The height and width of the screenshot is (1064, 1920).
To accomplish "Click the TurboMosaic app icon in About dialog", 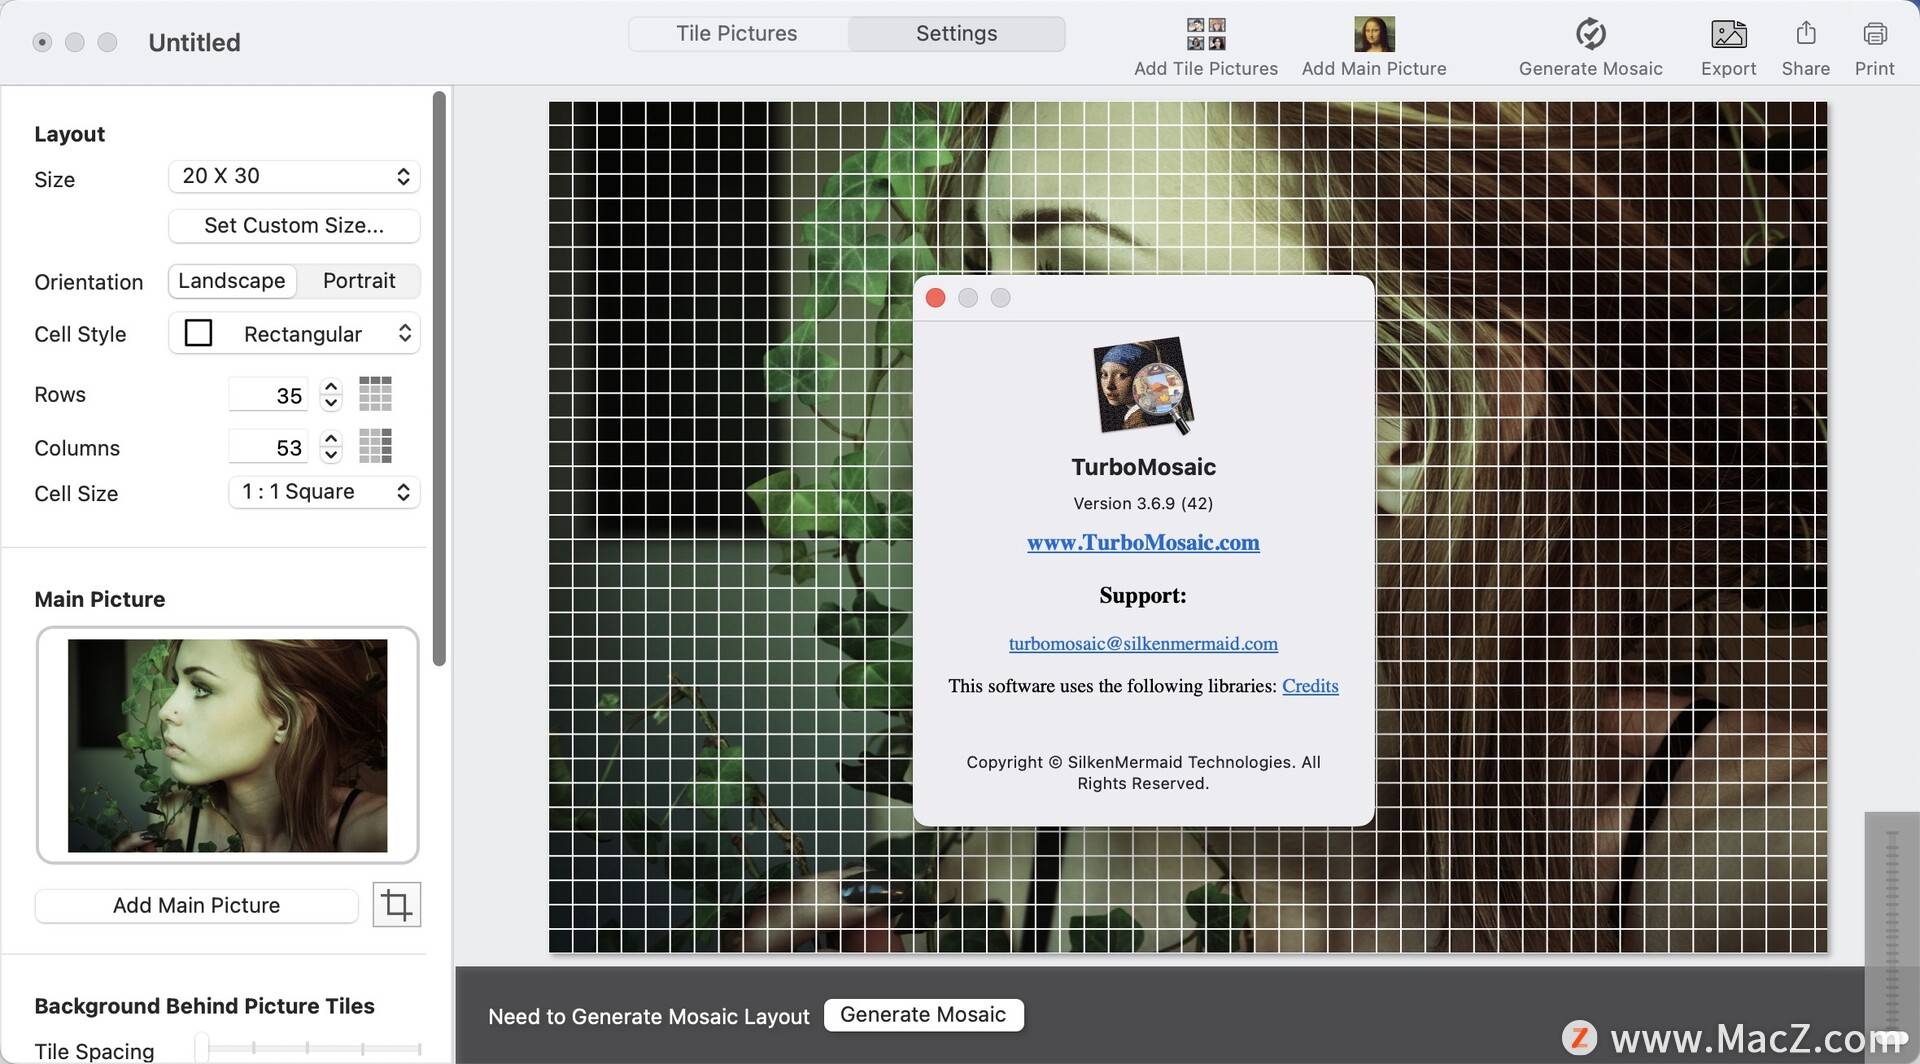I will pos(1143,387).
